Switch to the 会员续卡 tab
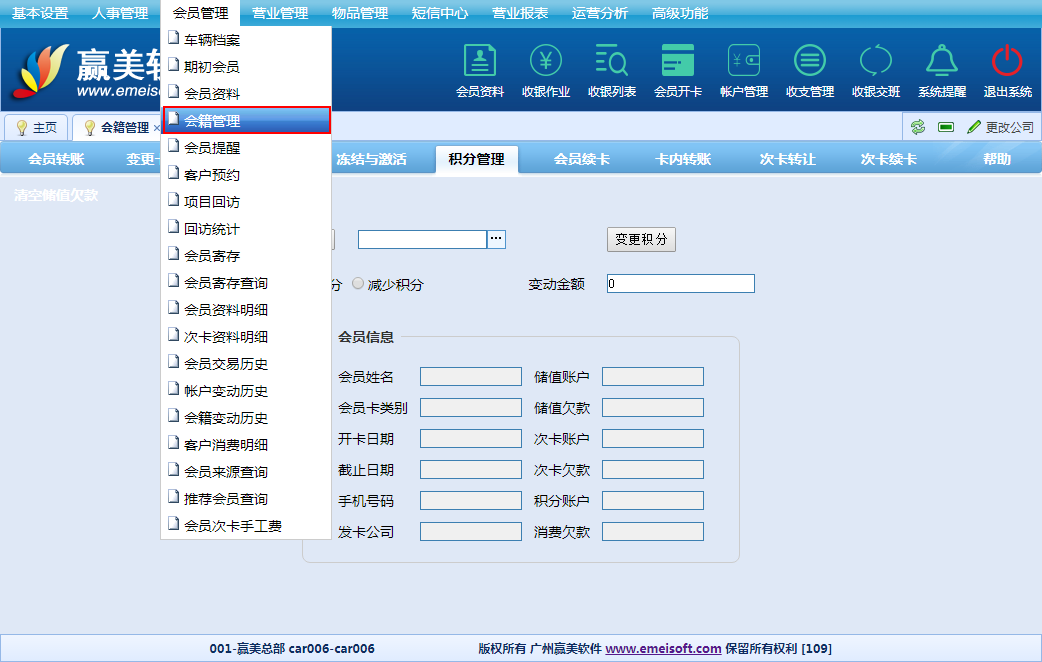1042x662 pixels. (x=582, y=159)
